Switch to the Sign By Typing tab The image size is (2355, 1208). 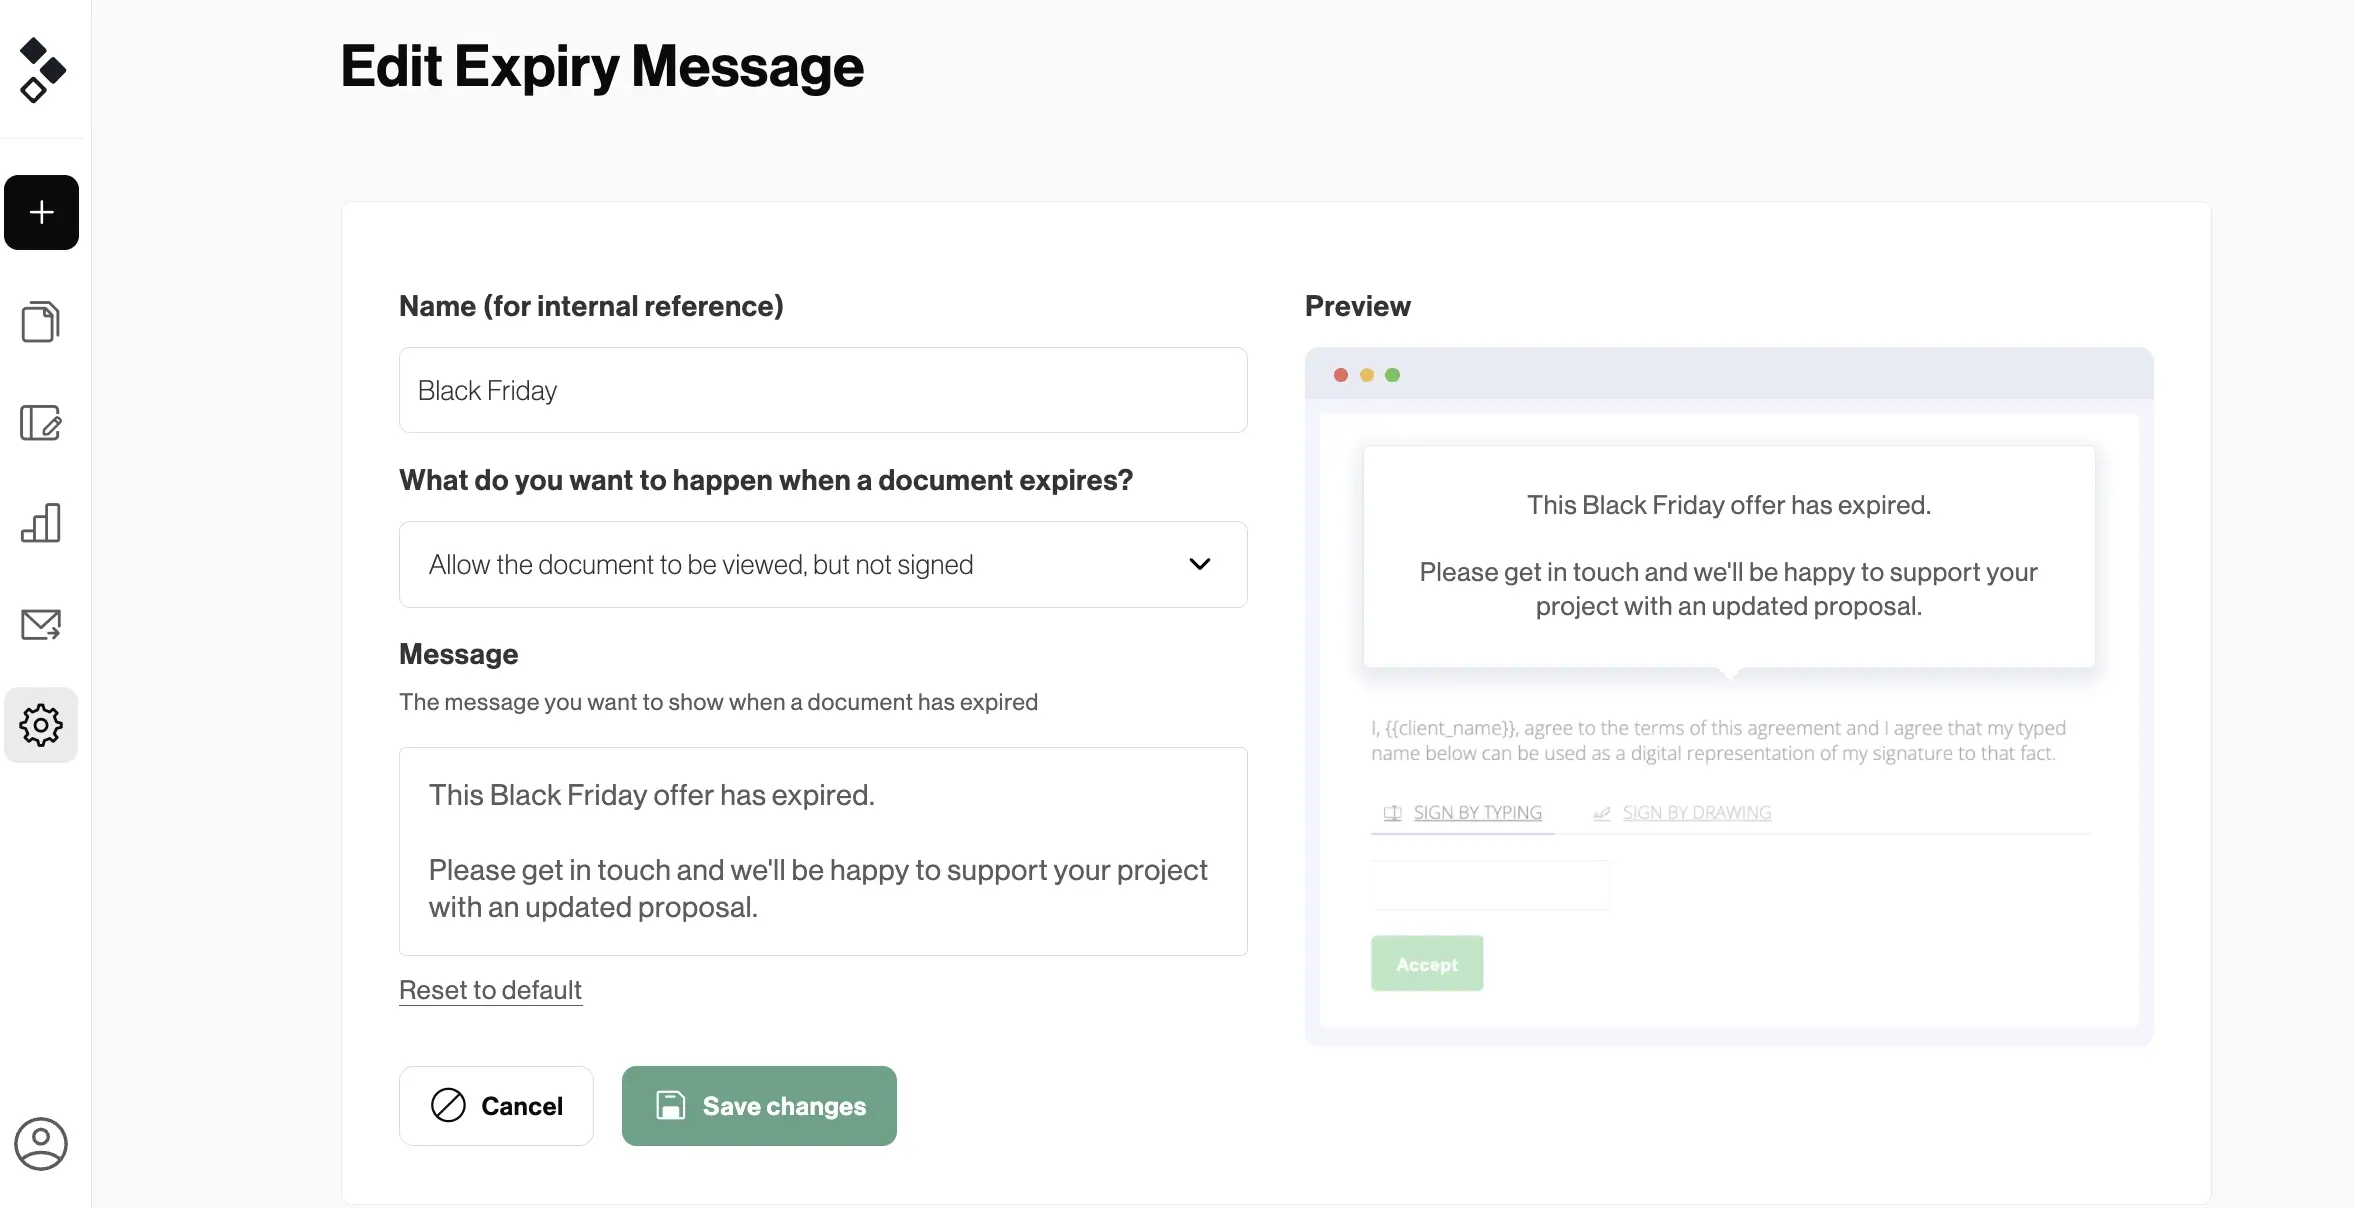(1477, 812)
